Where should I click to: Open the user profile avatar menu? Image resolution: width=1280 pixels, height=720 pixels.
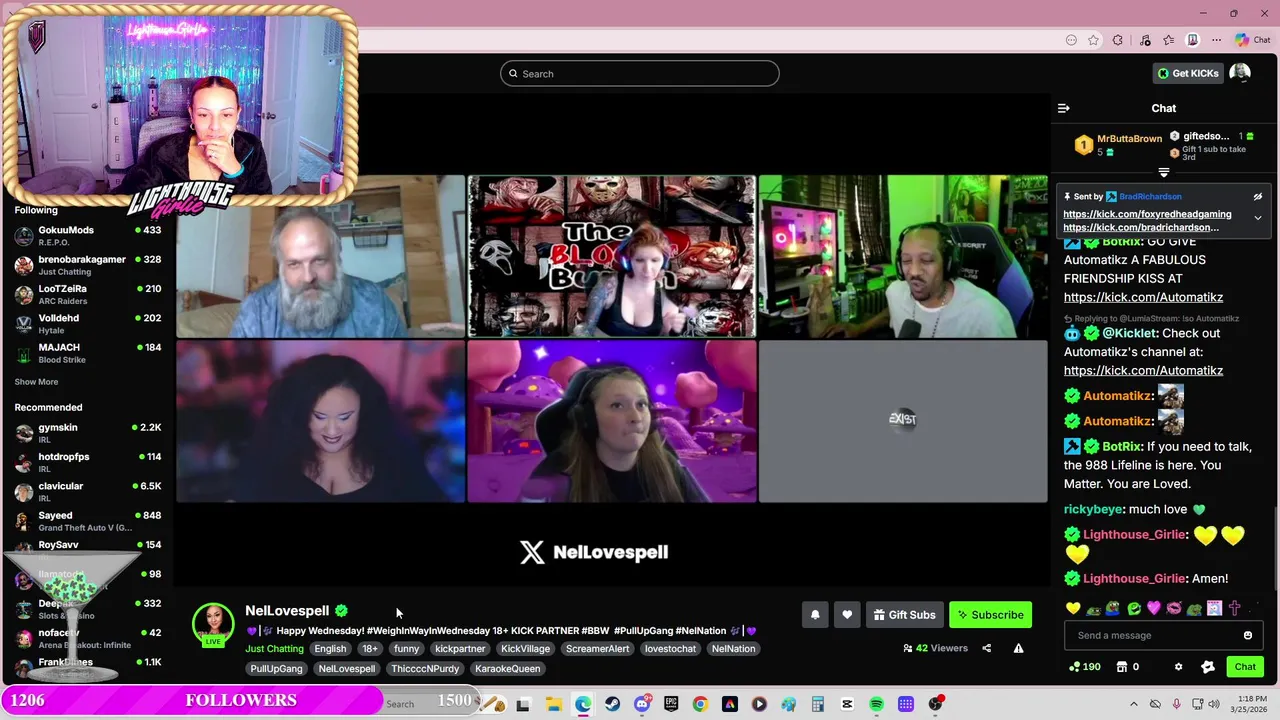click(1240, 73)
